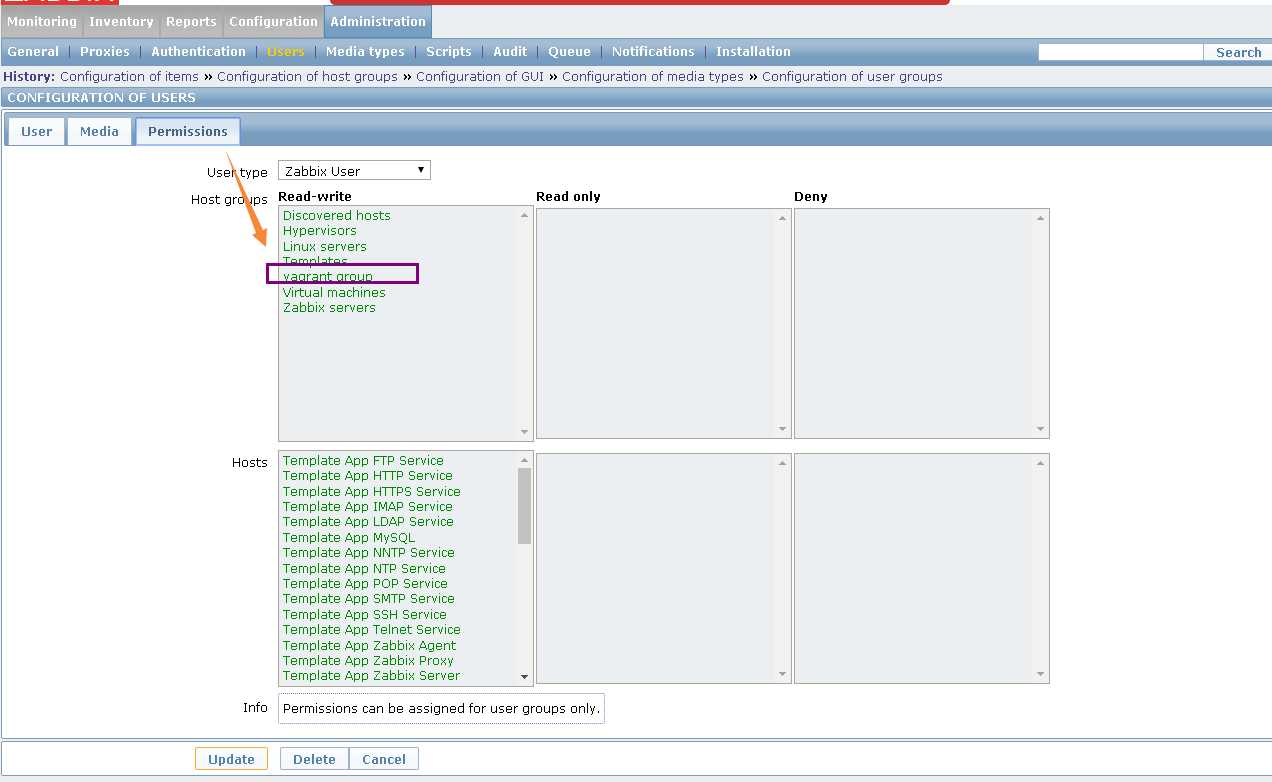Select Discovered hosts in Read-write list
The height and width of the screenshot is (782, 1272).
tap(337, 216)
